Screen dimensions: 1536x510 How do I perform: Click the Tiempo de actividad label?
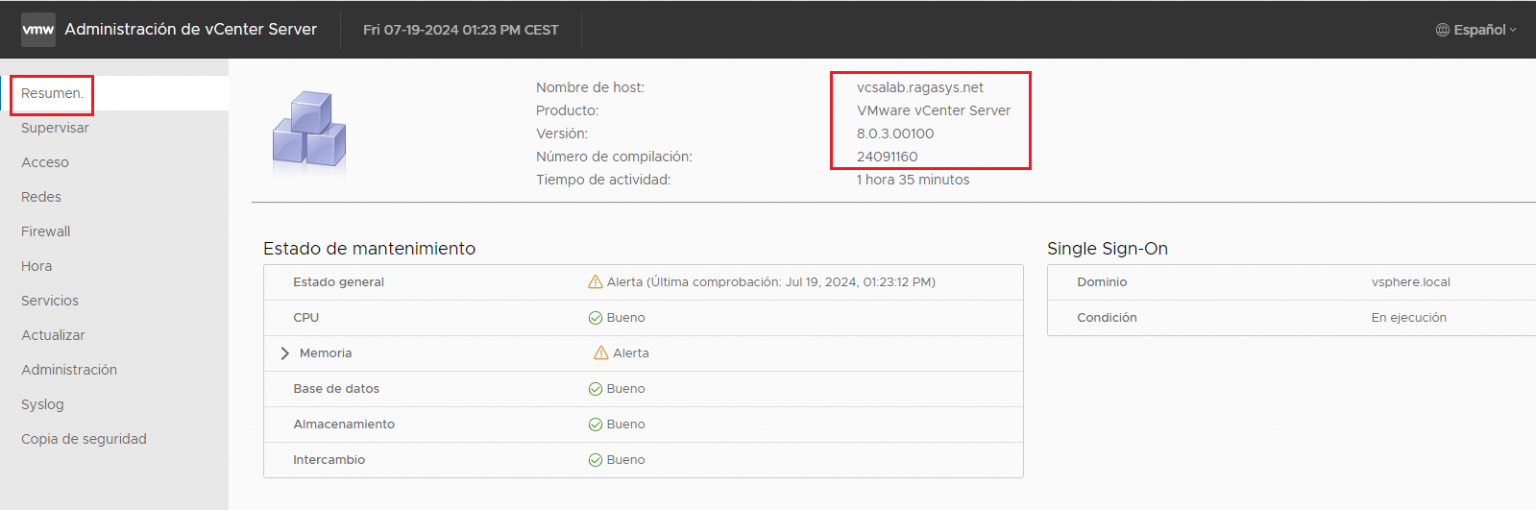[603, 180]
